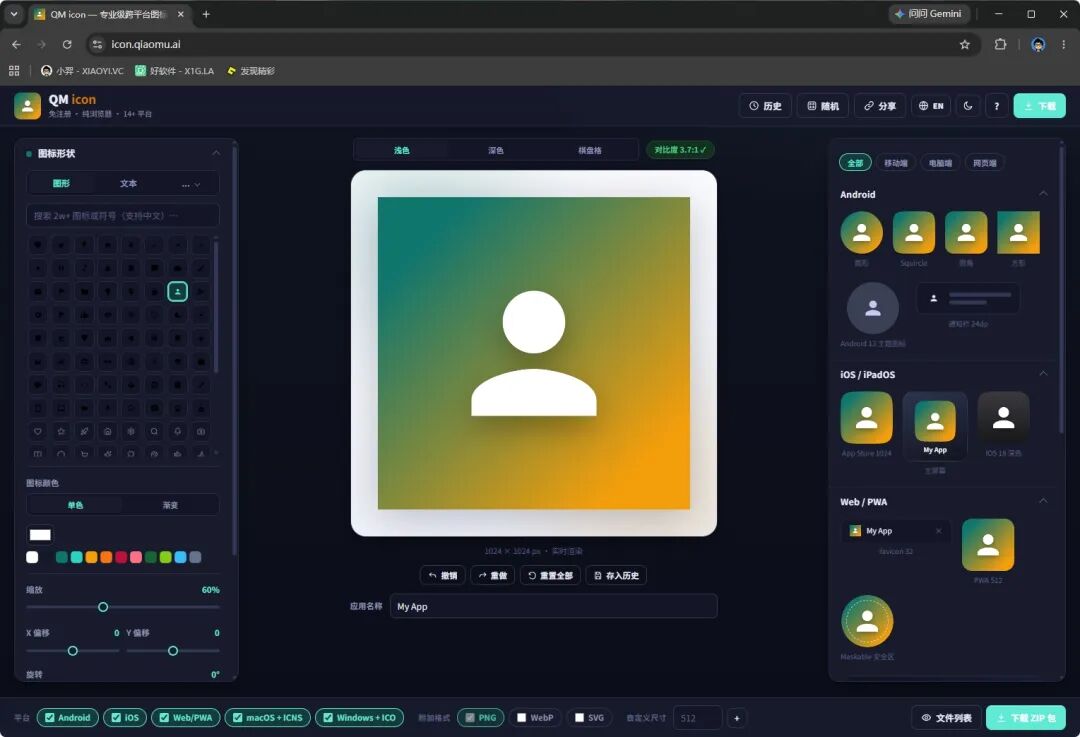Click the 下载 ZIP 包 button

(1026, 718)
